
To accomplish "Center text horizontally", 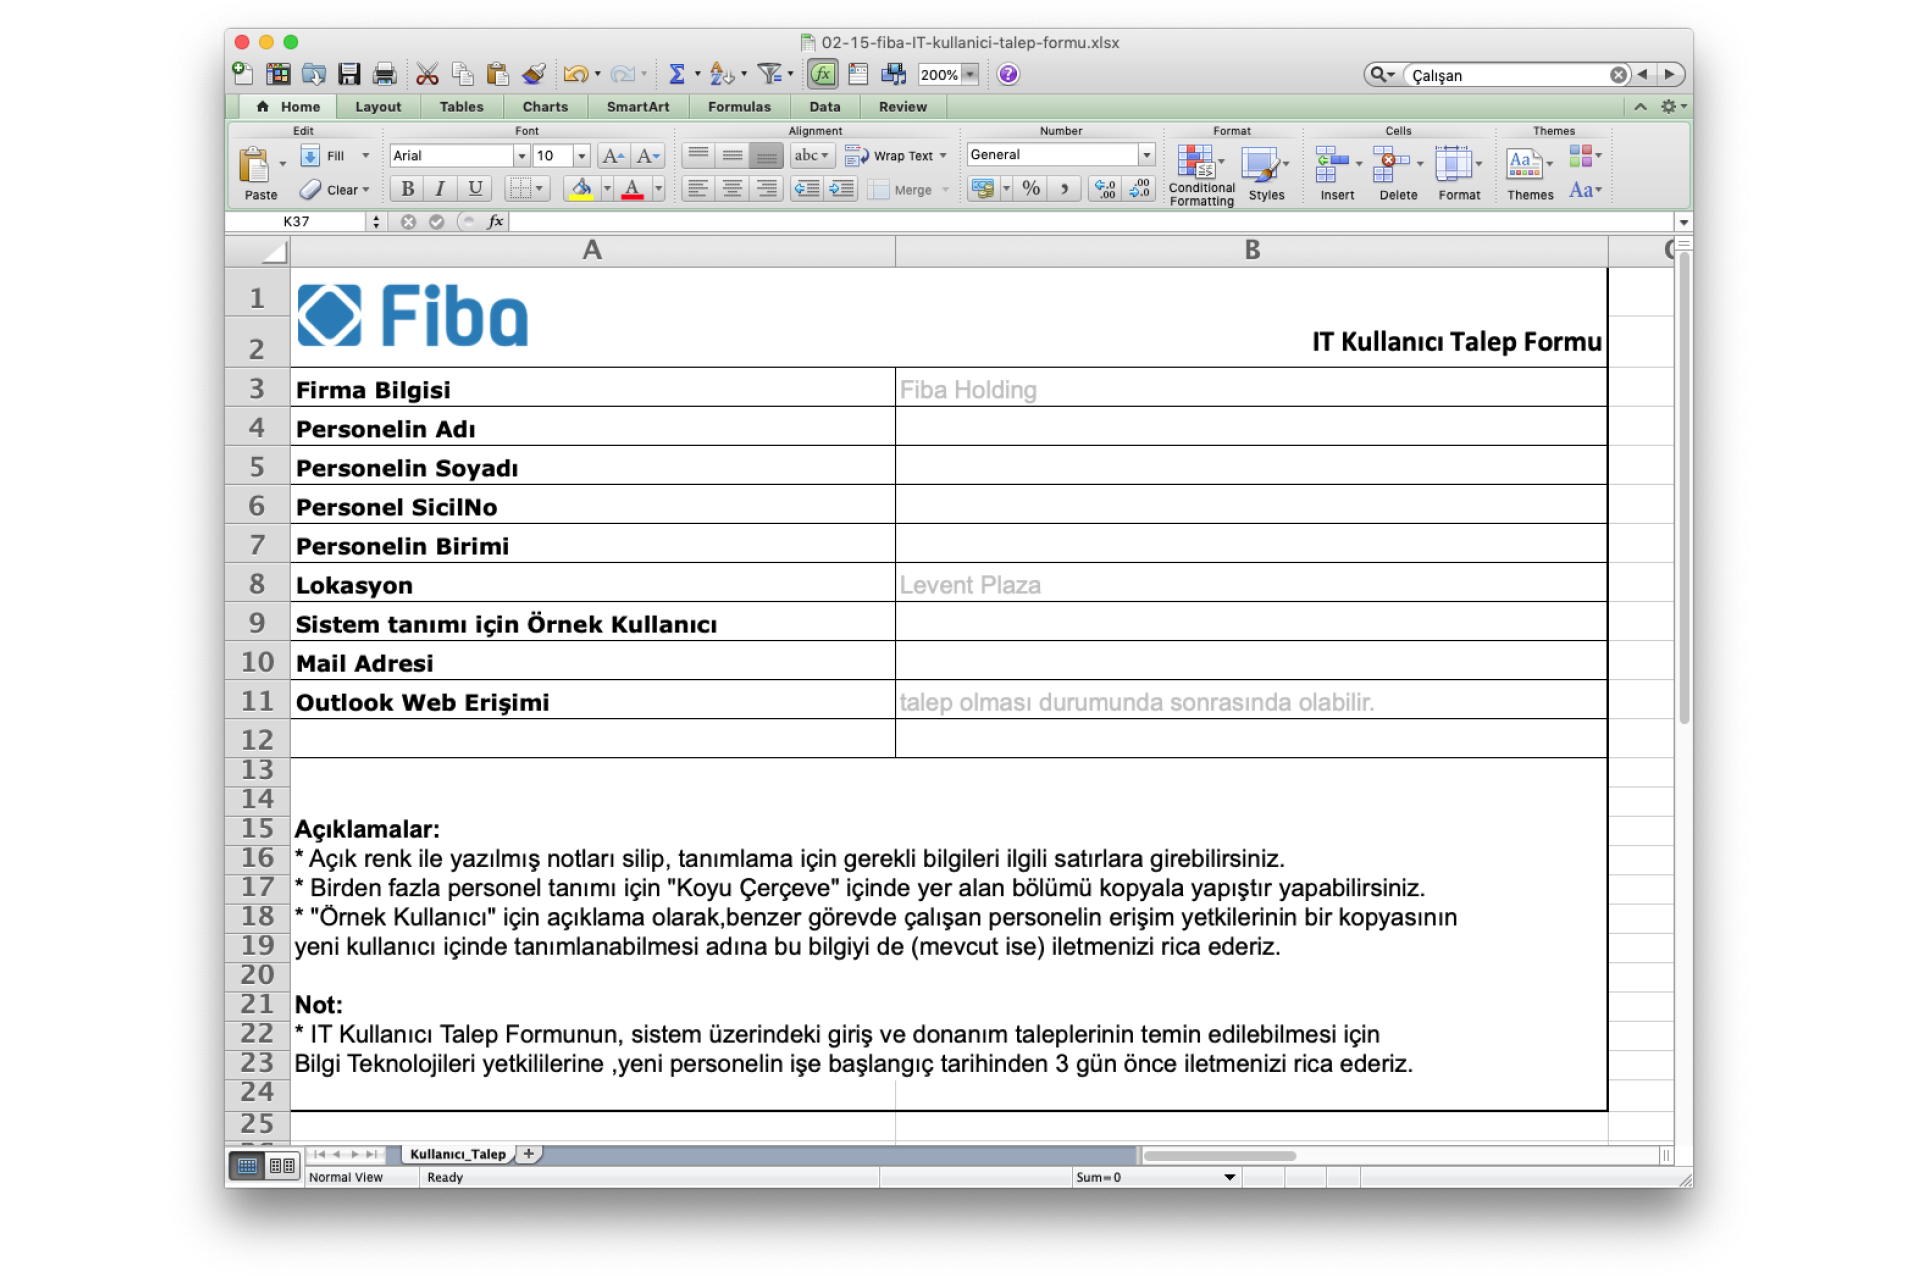I will (732, 188).
